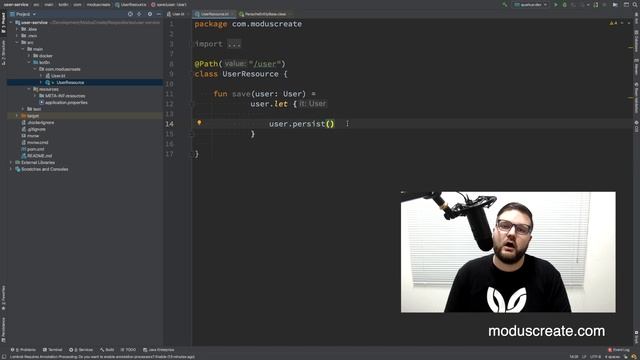Viewport: 640px width, 360px height.
Task: Expand the .mvn folder arrow
Action: click(x=17, y=36)
